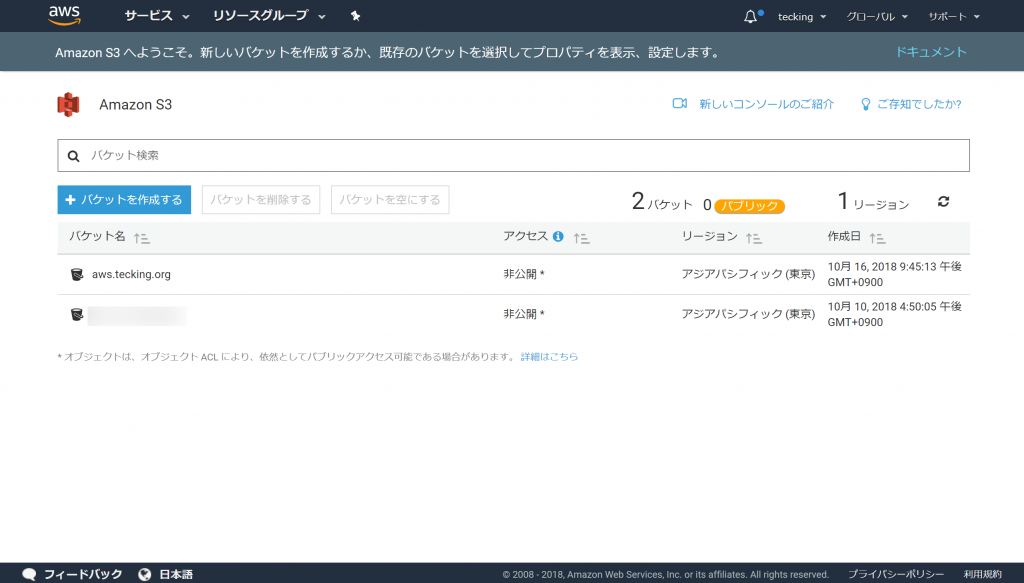This screenshot has width=1024, height=583.
Task: Click the ご存知でしたか? link
Action: (x=919, y=104)
